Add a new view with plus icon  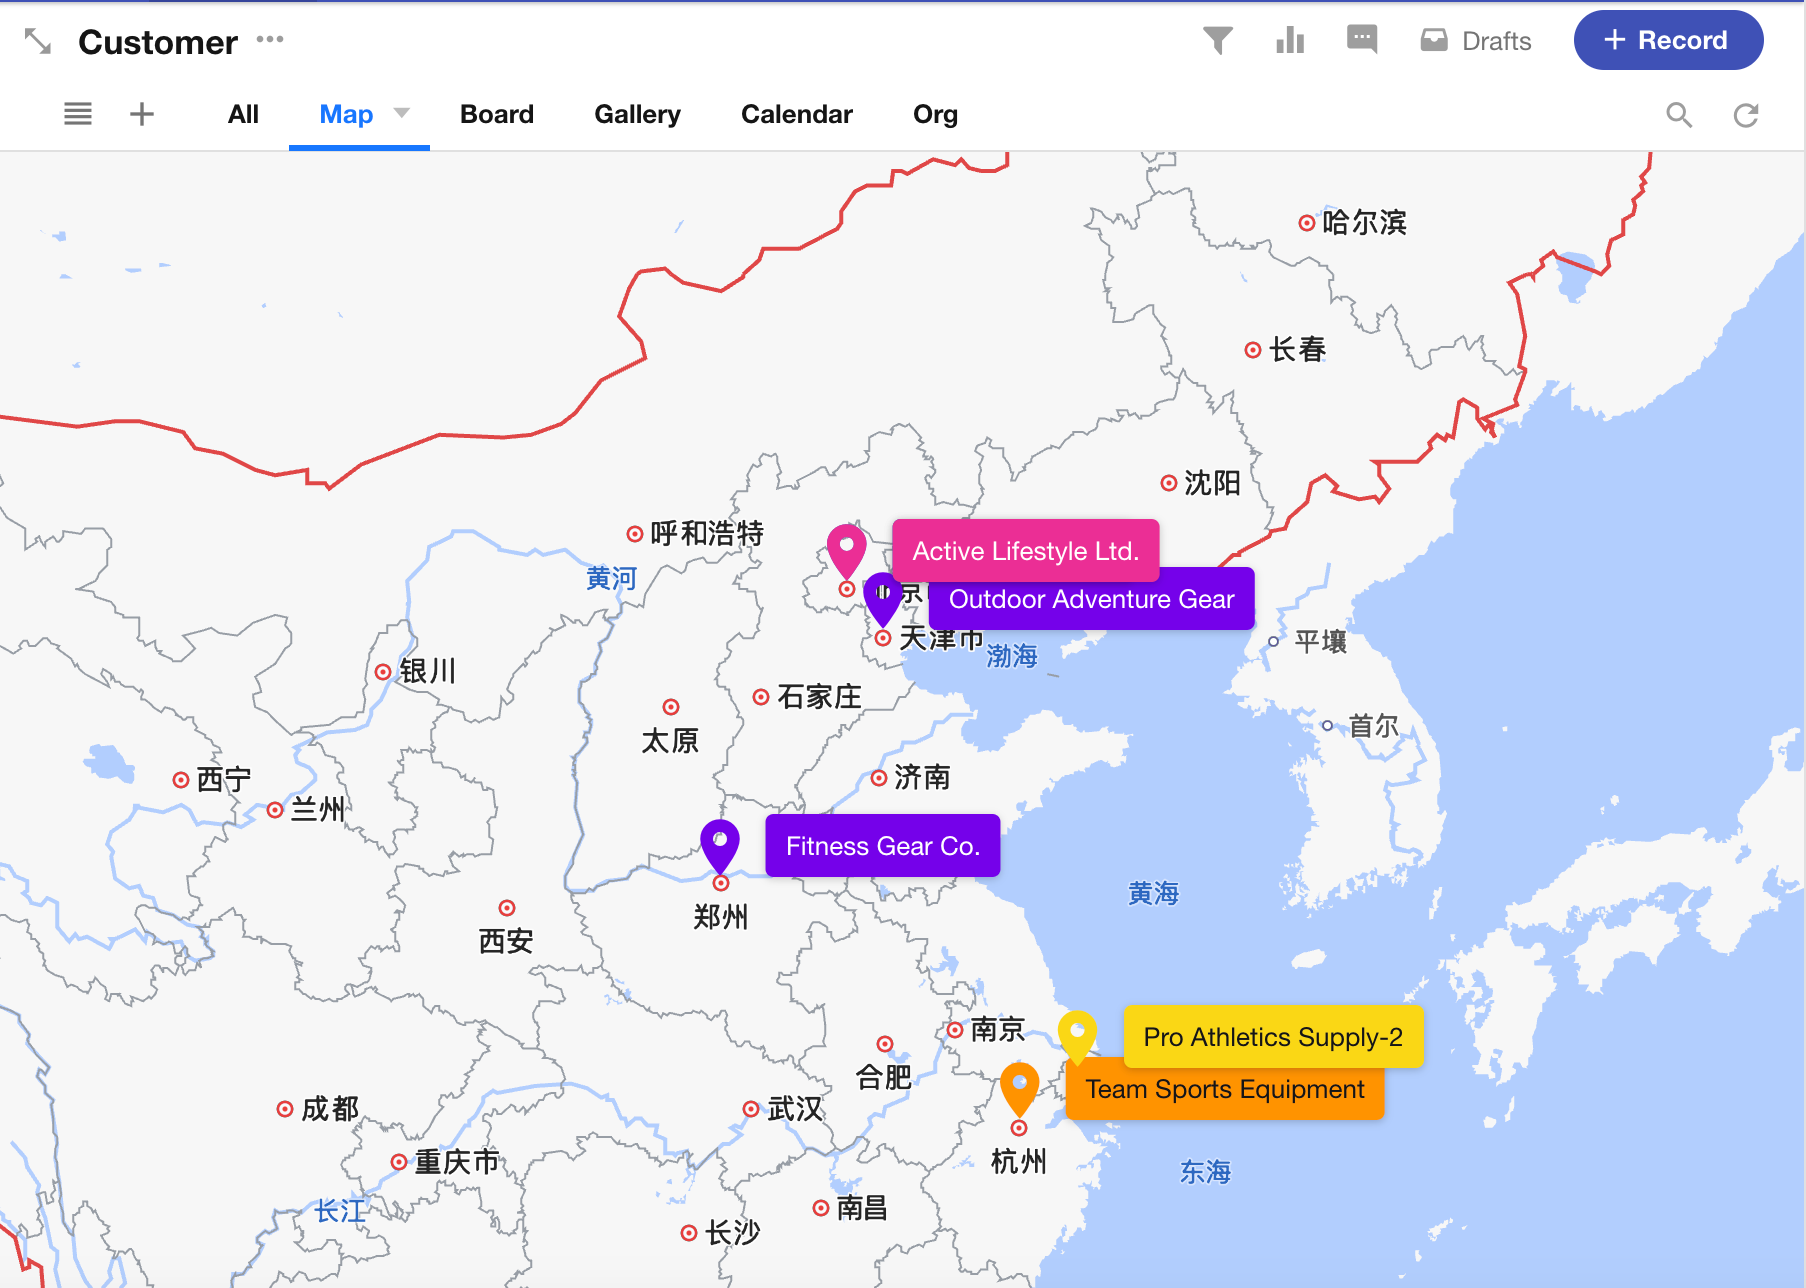coord(142,114)
